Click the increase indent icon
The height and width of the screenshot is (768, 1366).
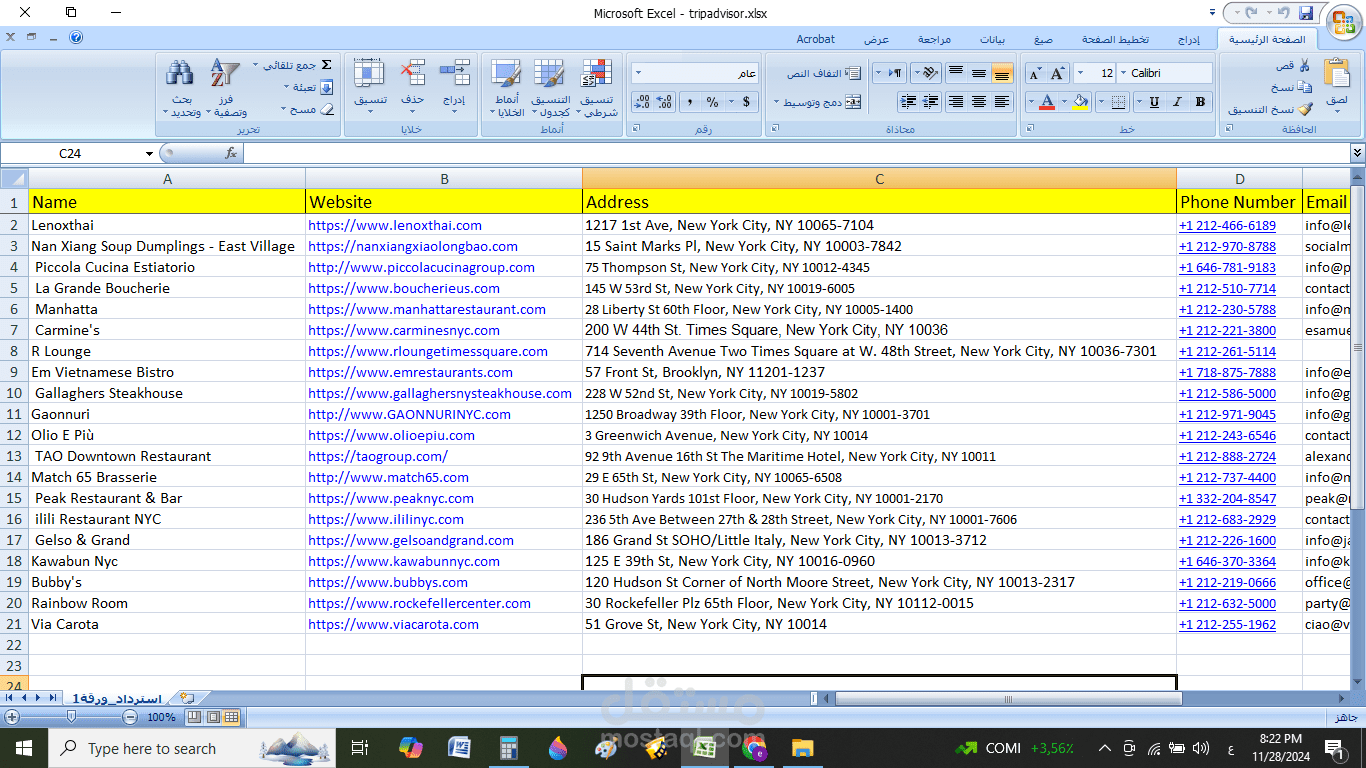tap(908, 102)
